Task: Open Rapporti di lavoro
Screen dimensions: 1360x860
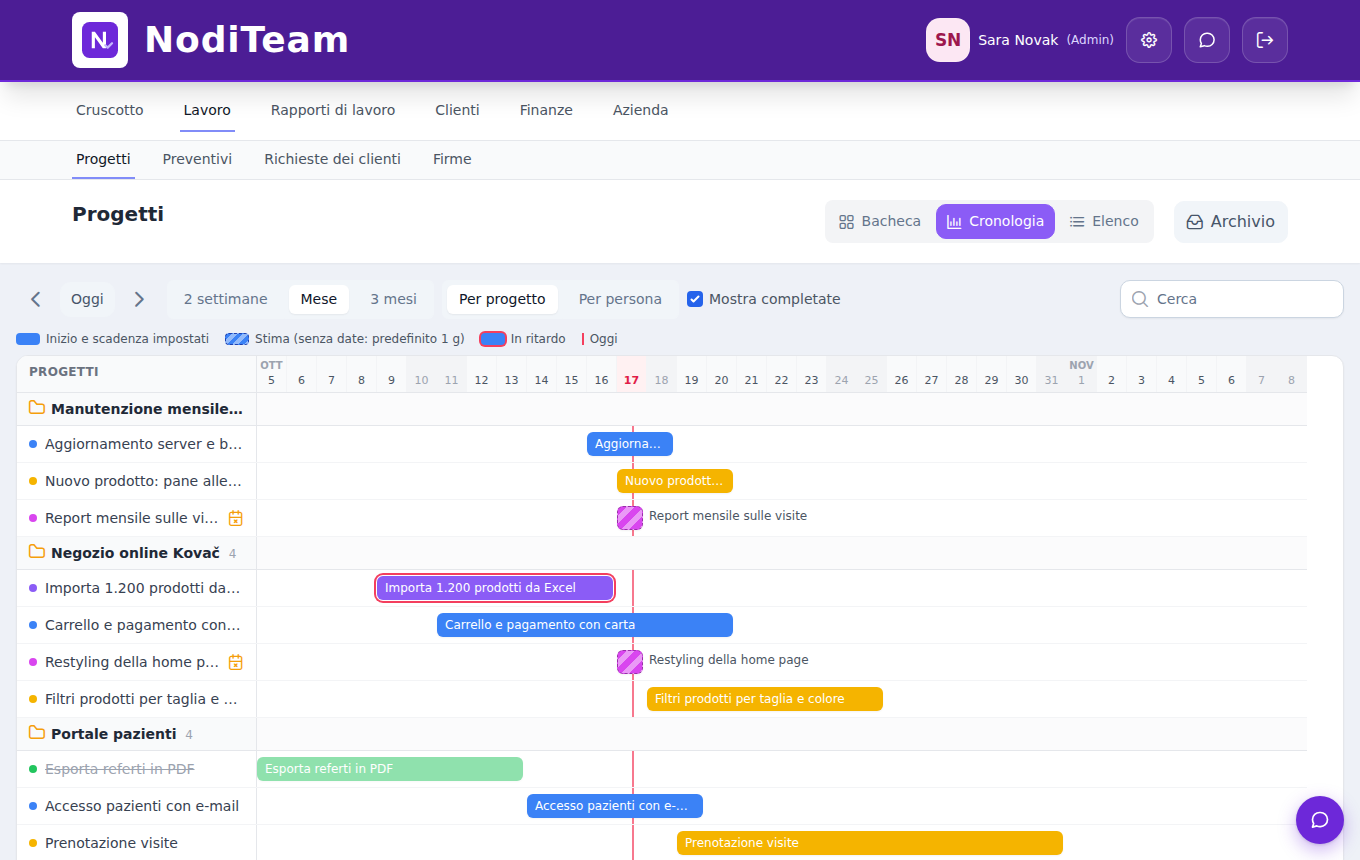Action: pyautogui.click(x=333, y=110)
